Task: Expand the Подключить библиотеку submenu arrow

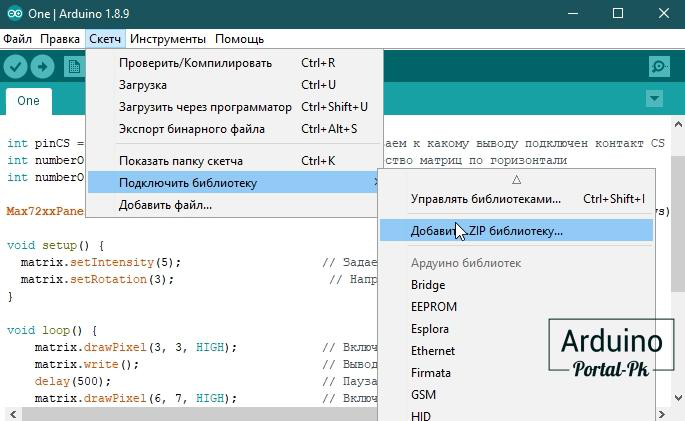Action: coord(375,183)
